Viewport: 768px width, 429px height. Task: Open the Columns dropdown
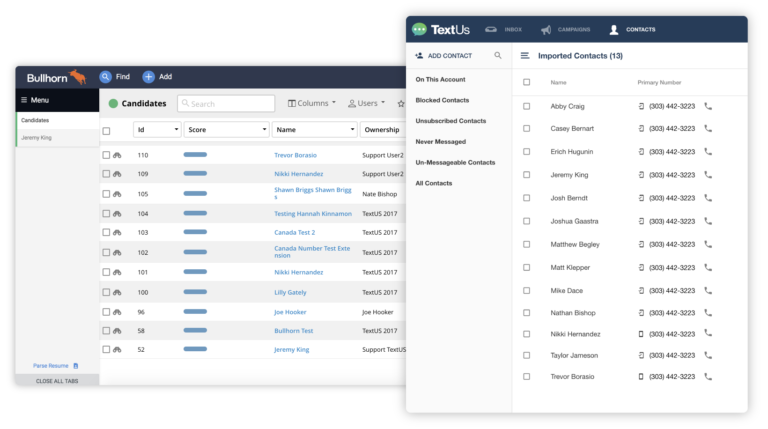click(x=312, y=103)
